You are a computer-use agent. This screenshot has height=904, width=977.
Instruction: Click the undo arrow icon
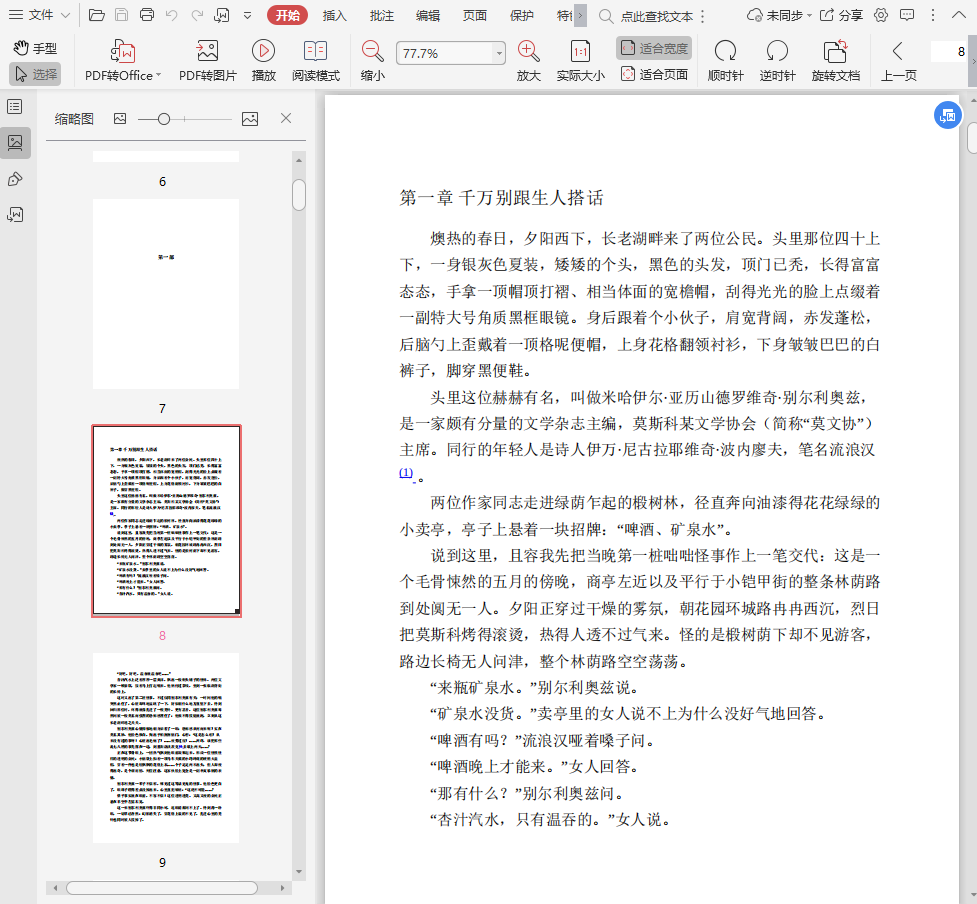[x=171, y=15]
